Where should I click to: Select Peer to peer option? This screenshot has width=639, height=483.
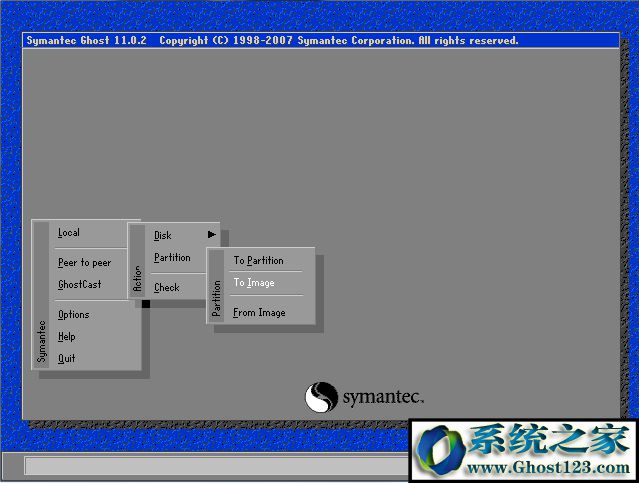tap(84, 263)
